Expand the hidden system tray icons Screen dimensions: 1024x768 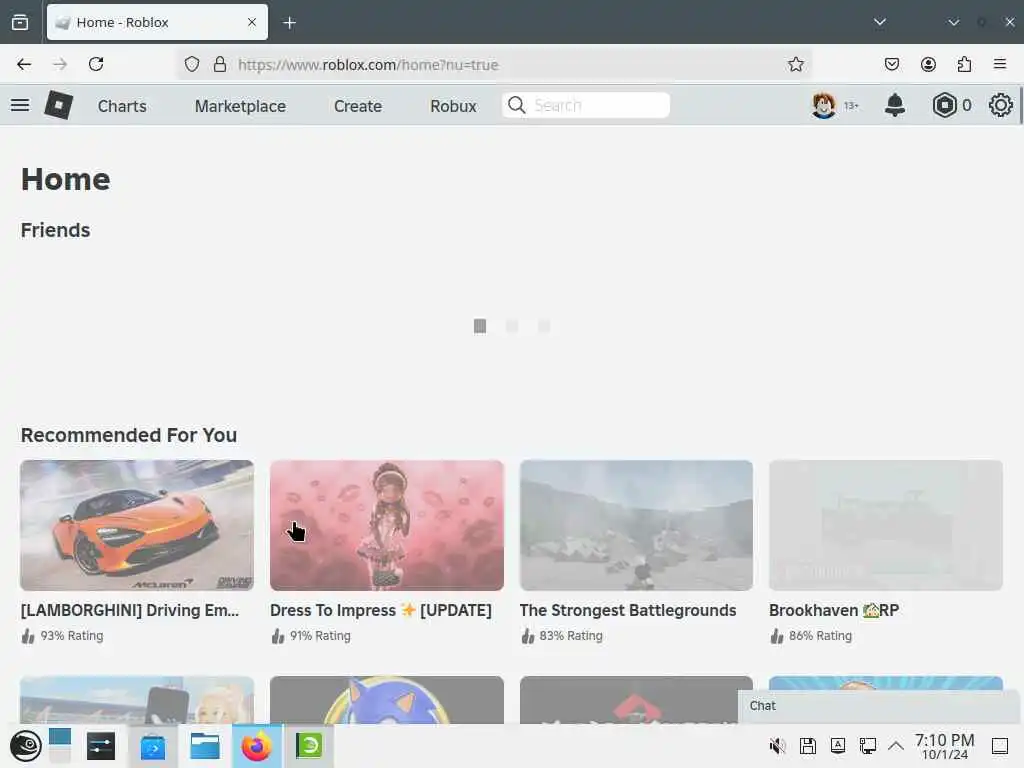tap(896, 746)
